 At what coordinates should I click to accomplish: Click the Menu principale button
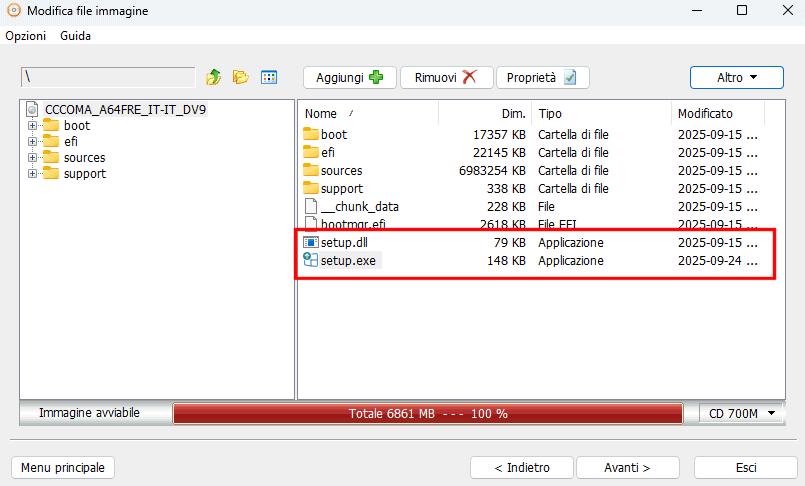click(63, 468)
